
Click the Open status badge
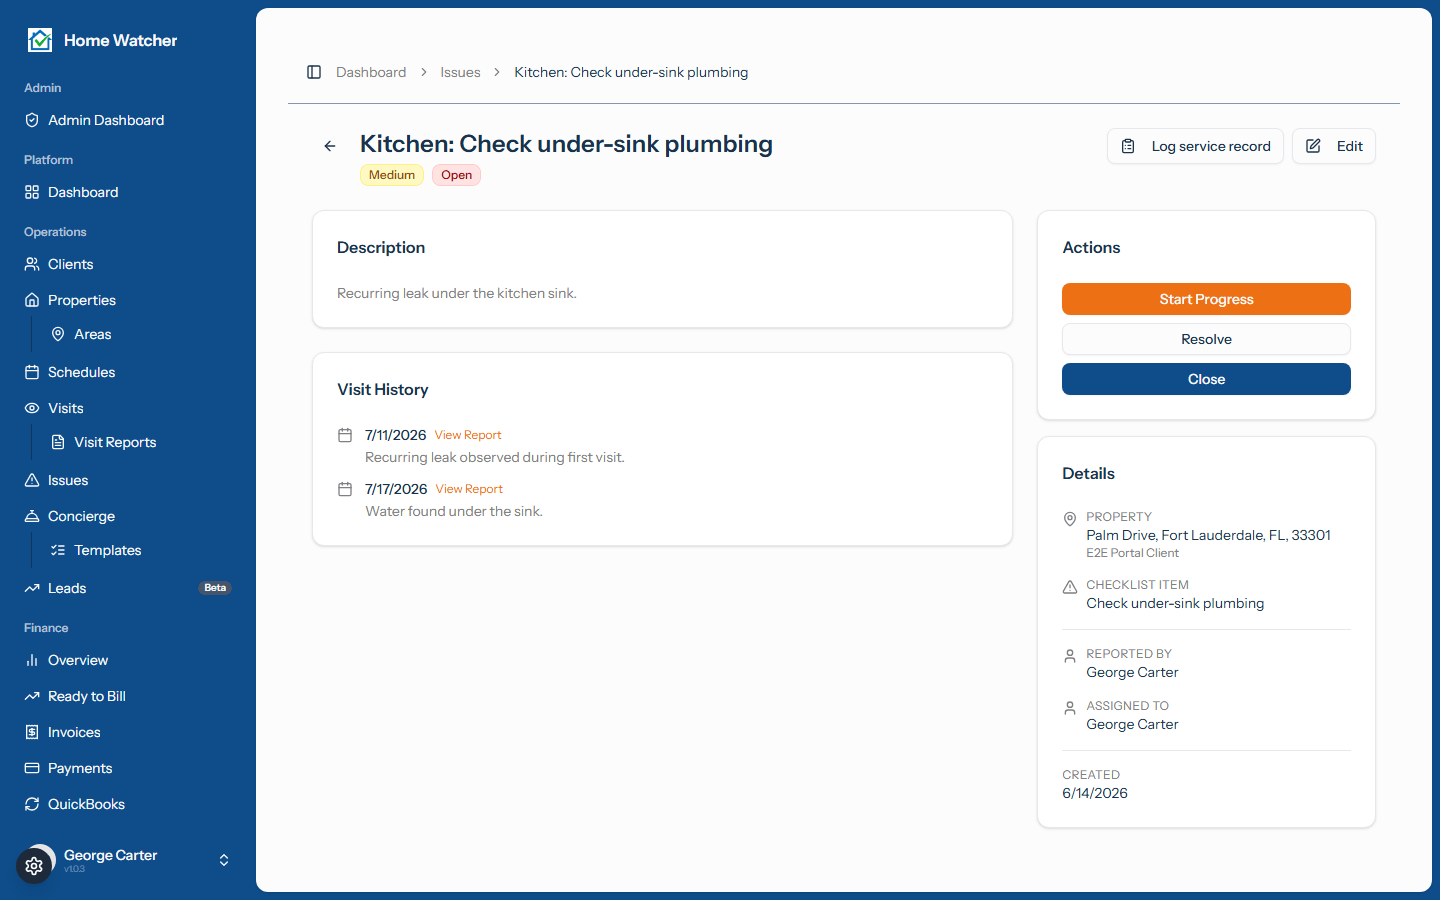point(456,175)
